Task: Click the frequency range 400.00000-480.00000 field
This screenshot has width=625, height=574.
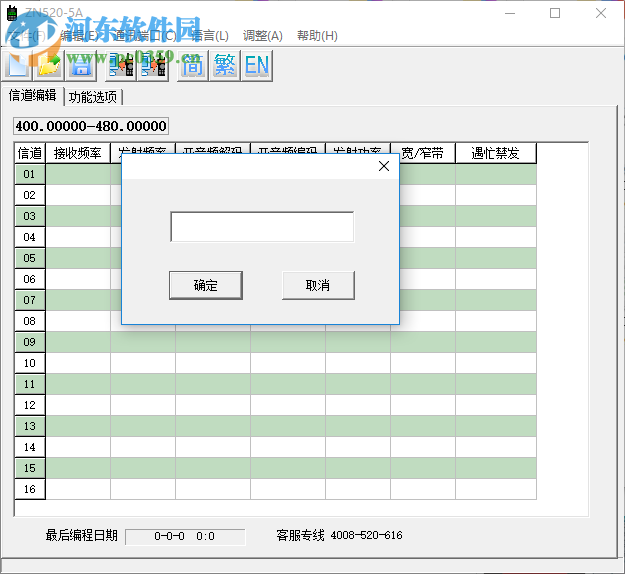Action: click(x=91, y=126)
